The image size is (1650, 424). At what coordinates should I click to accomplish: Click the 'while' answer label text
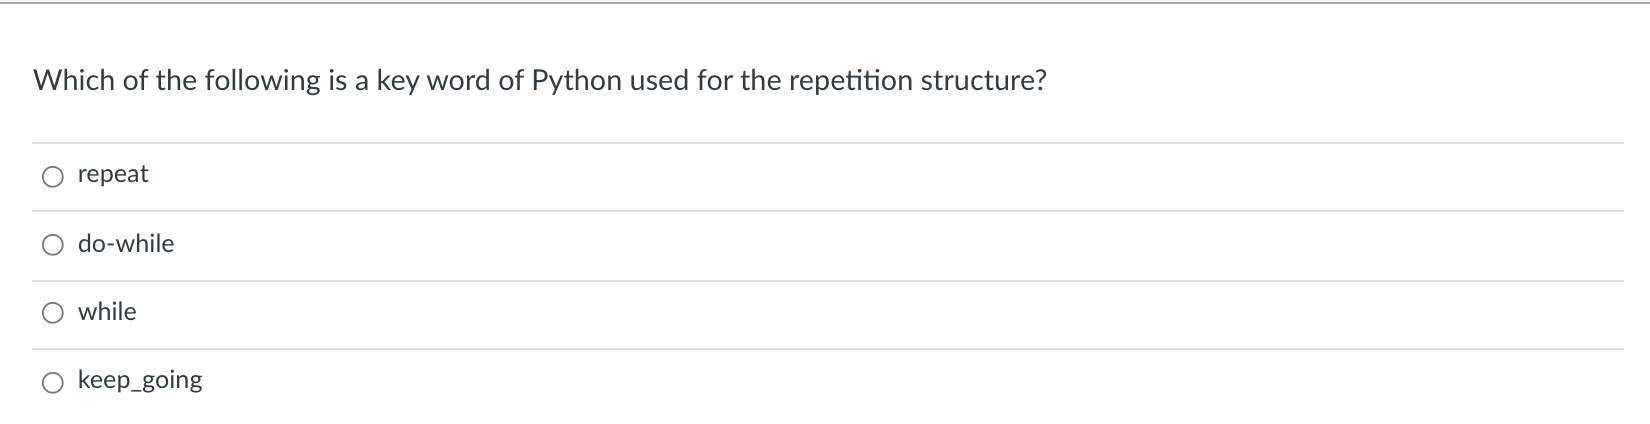[107, 311]
